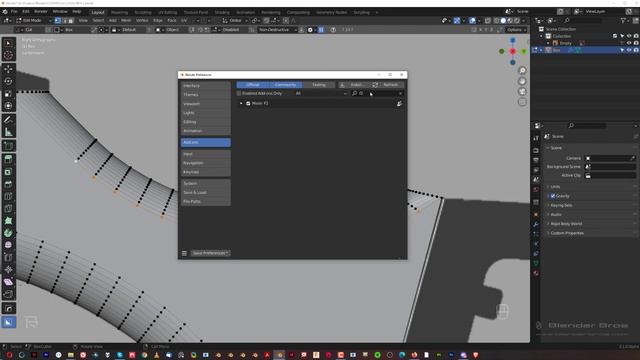Toggle camera view icon in viewport

522,91
